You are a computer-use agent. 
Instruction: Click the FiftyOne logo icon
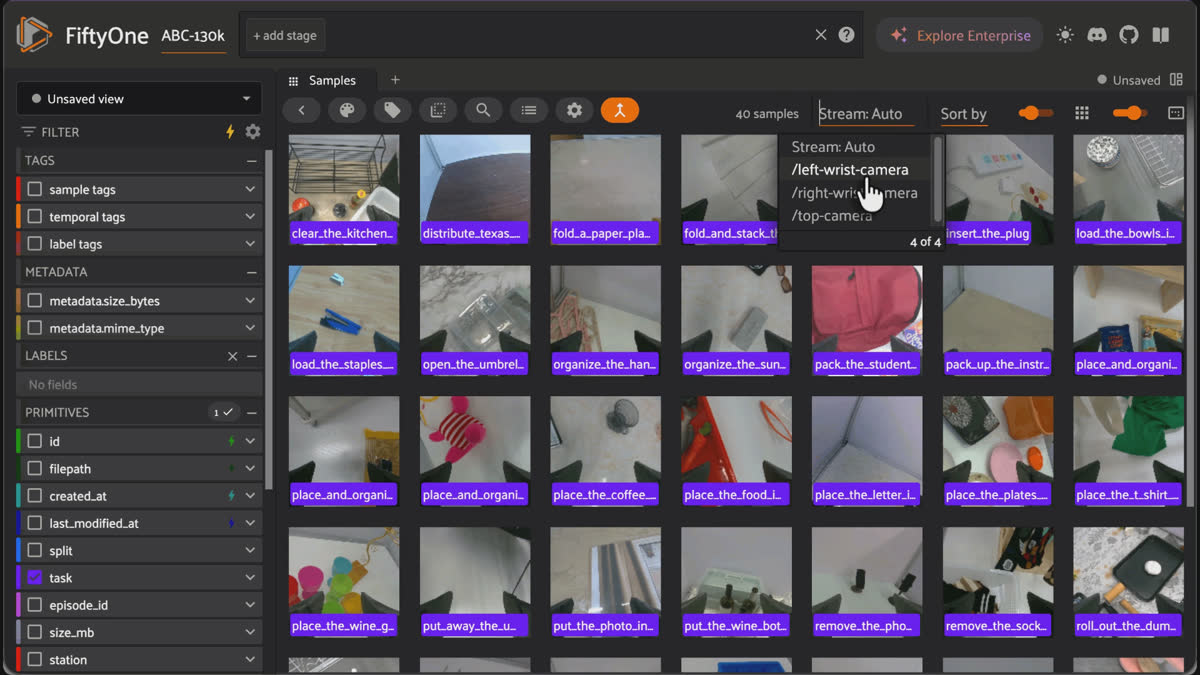[33, 35]
